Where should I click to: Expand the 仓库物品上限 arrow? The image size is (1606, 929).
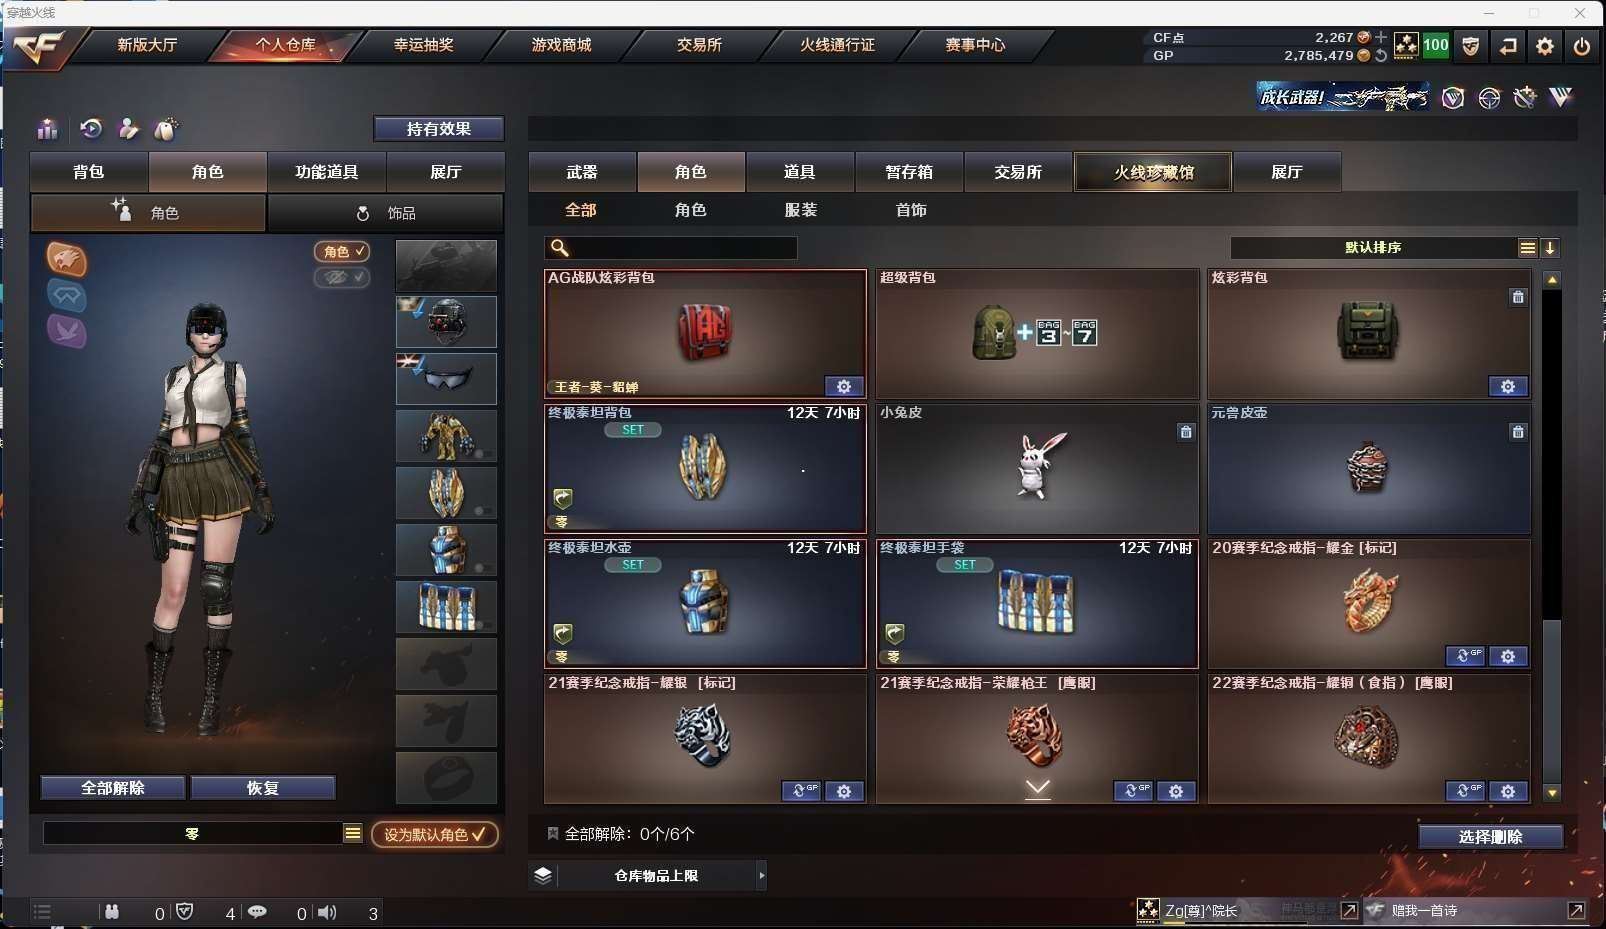(761, 876)
